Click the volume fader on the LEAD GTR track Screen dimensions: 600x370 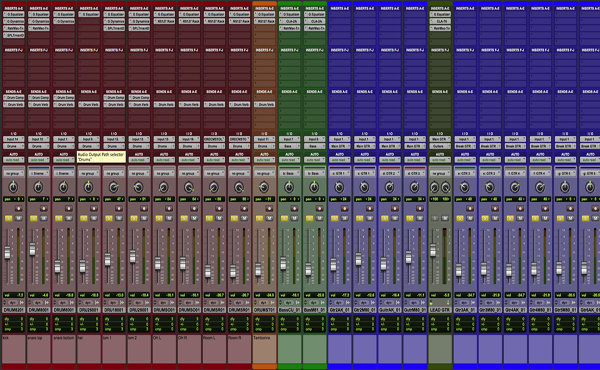tap(433, 250)
